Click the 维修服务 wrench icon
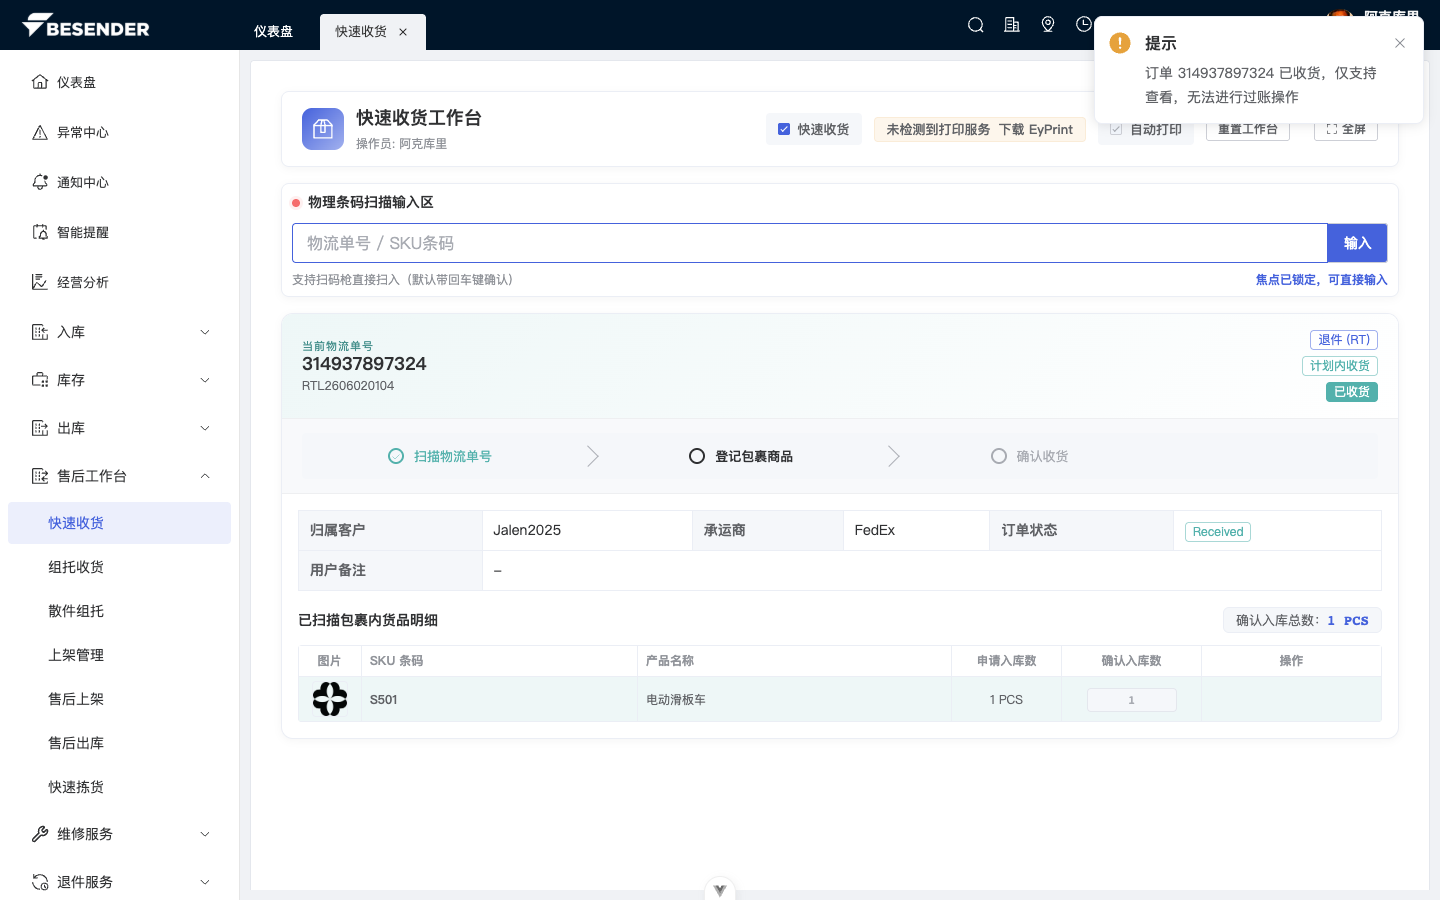 point(40,834)
